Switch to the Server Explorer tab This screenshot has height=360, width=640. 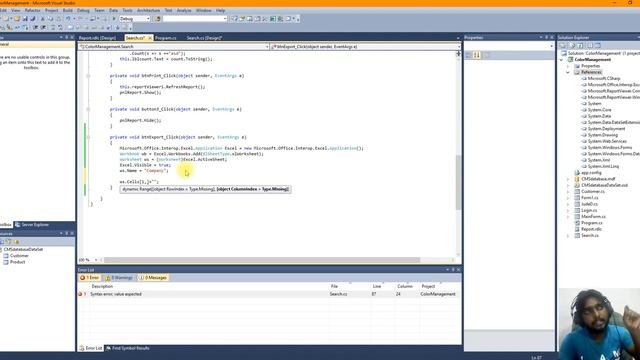tap(32, 225)
